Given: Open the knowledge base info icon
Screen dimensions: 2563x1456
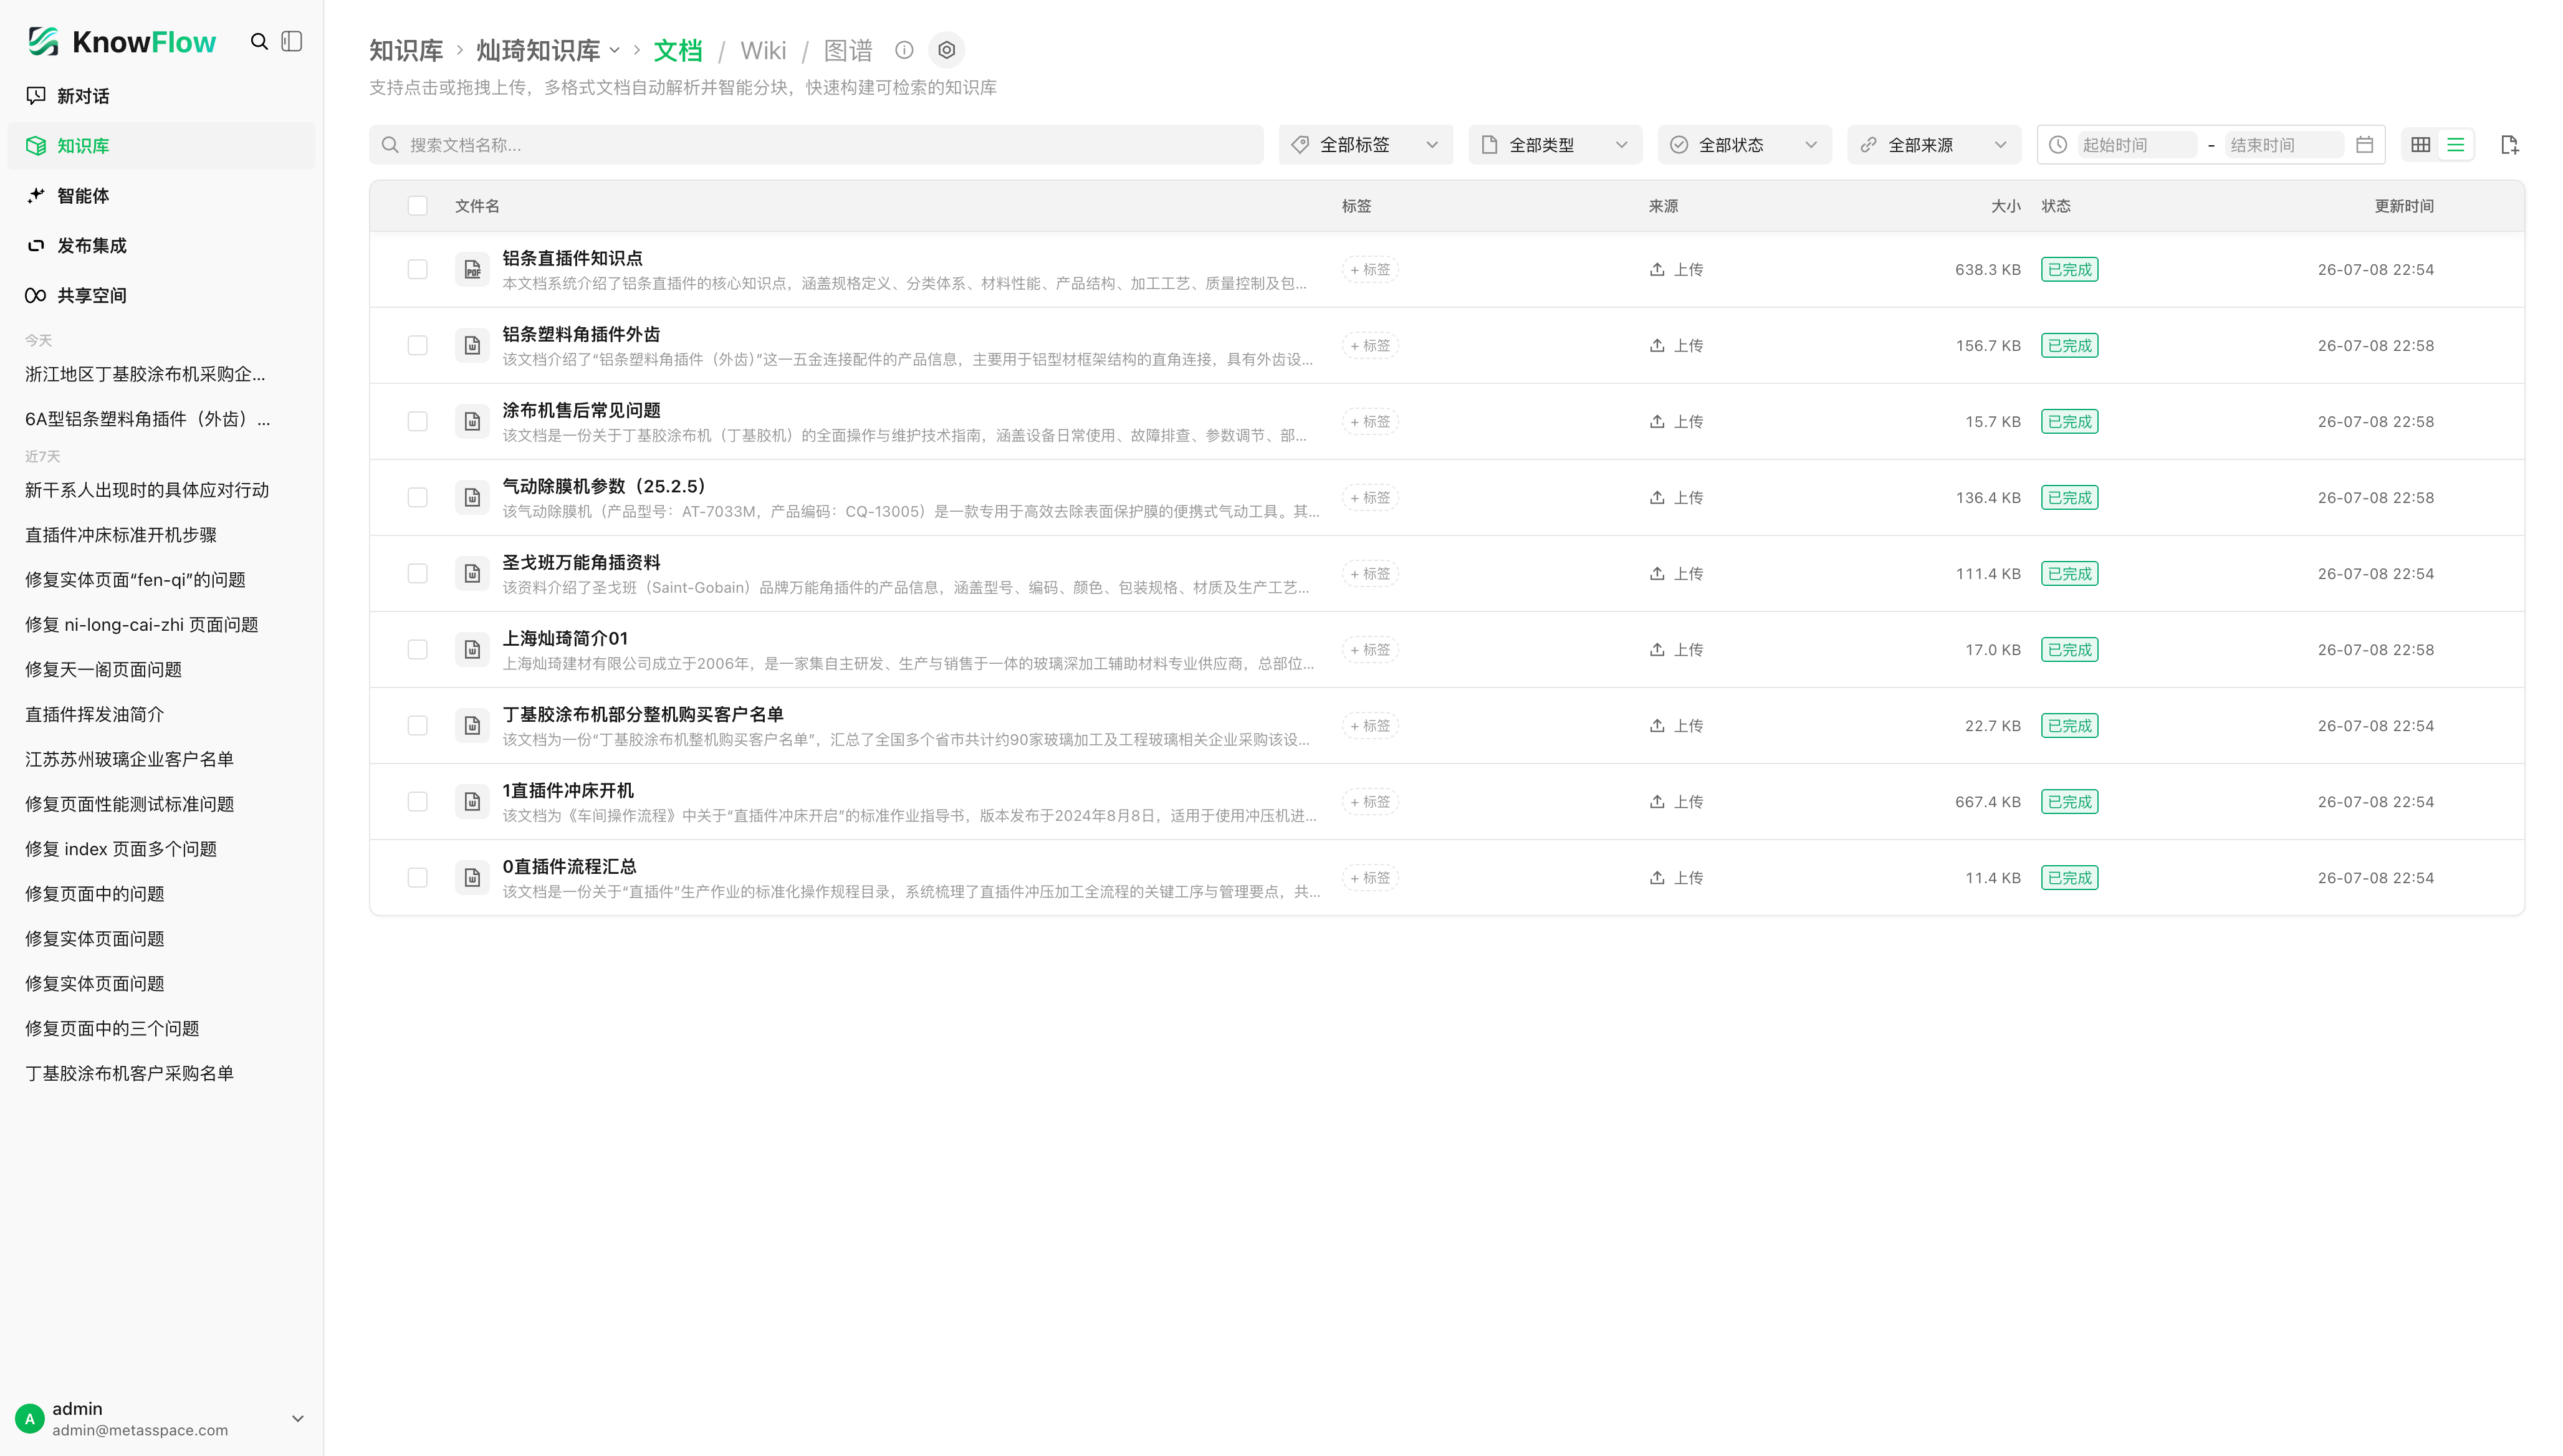Looking at the screenshot, I should tap(904, 50).
